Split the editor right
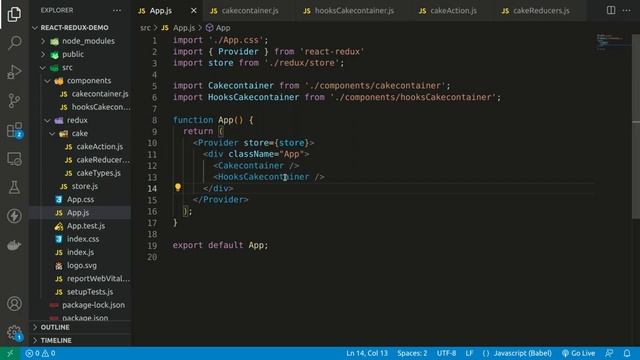This screenshot has height=360, width=640. coord(611,10)
